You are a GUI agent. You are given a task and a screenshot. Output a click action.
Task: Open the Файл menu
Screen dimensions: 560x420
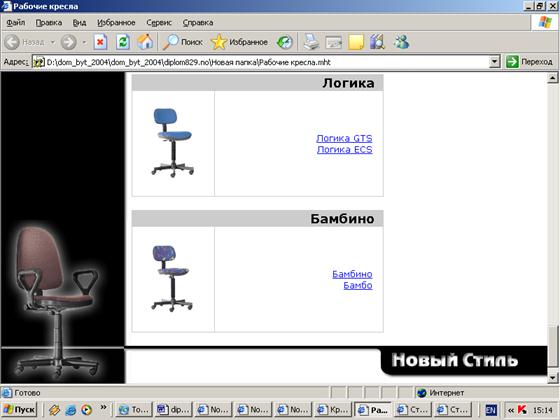tap(16, 22)
